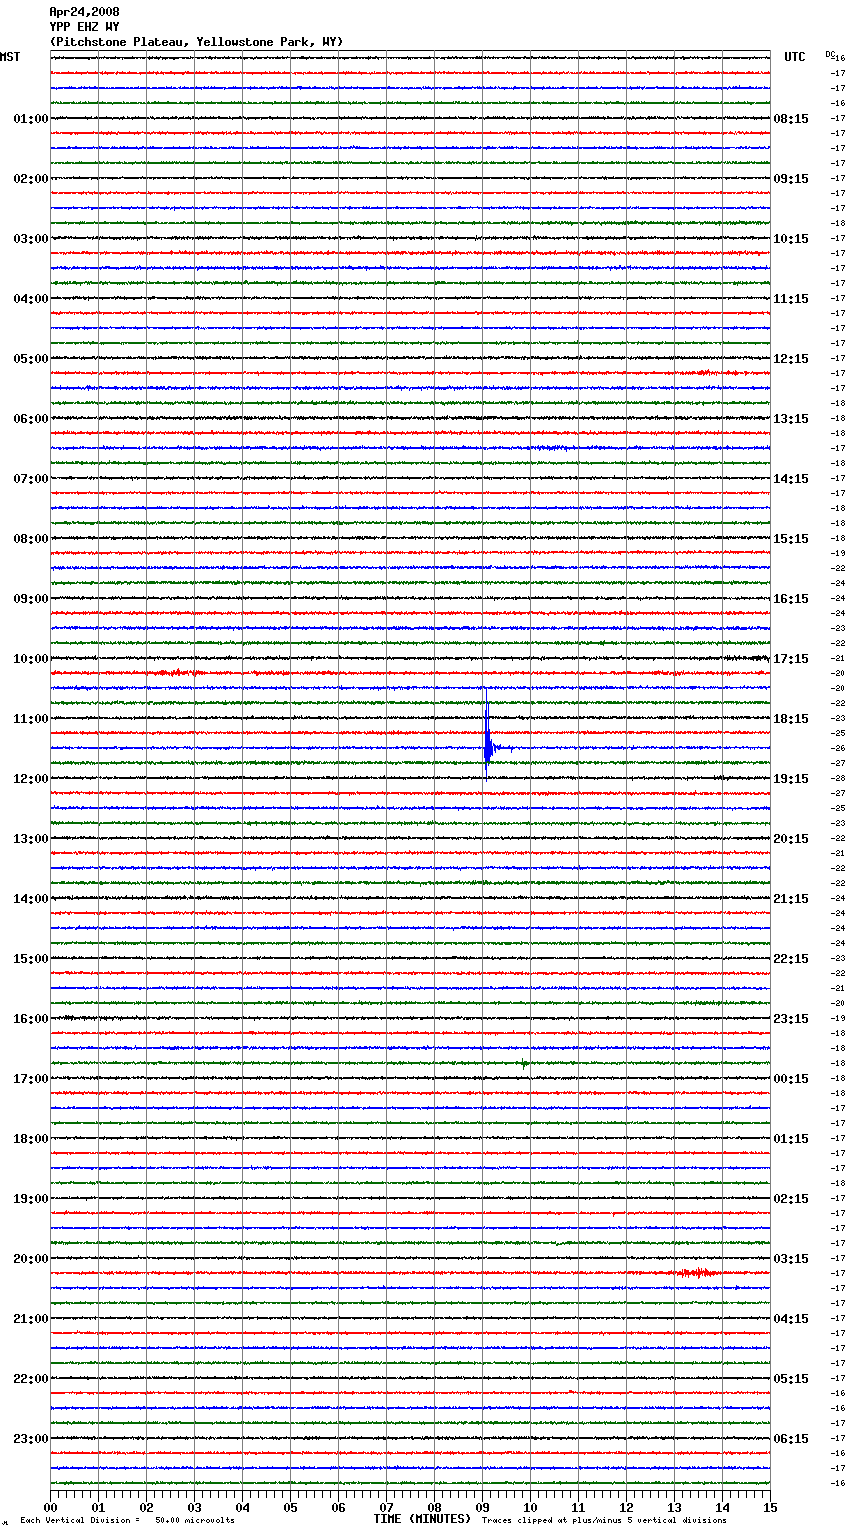Click the 08:15 UTC time label

pos(791,119)
